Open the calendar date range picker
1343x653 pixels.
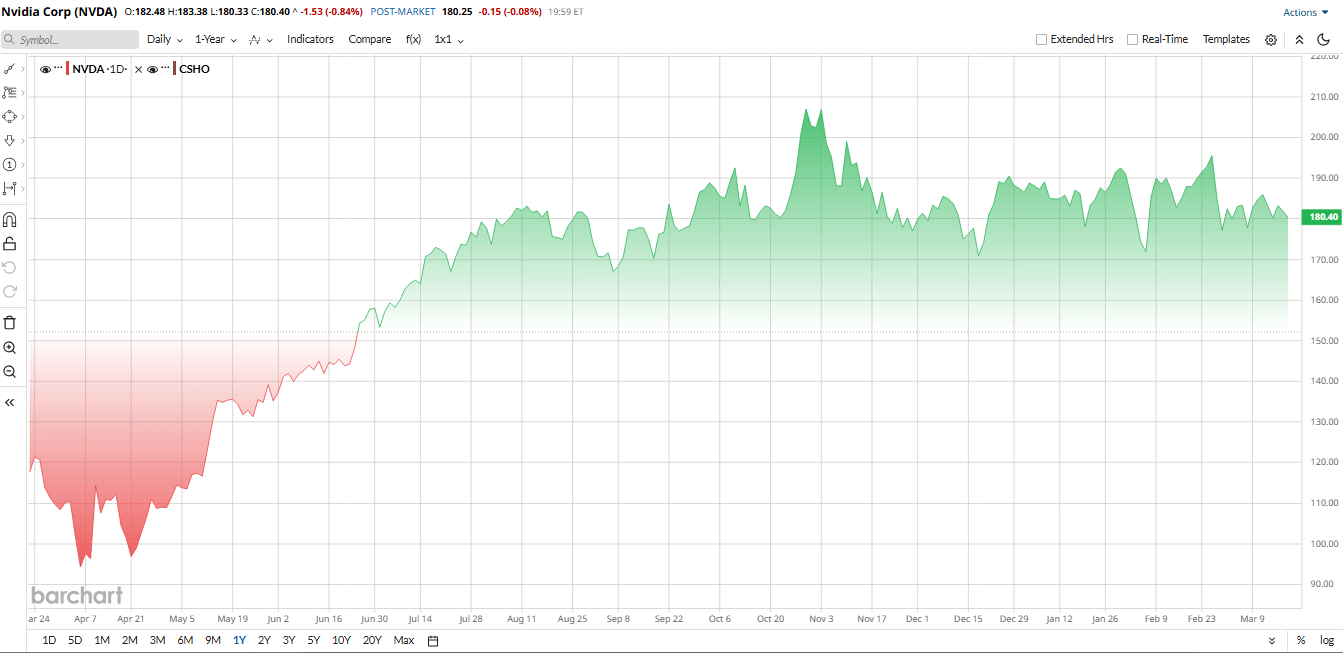coord(433,640)
